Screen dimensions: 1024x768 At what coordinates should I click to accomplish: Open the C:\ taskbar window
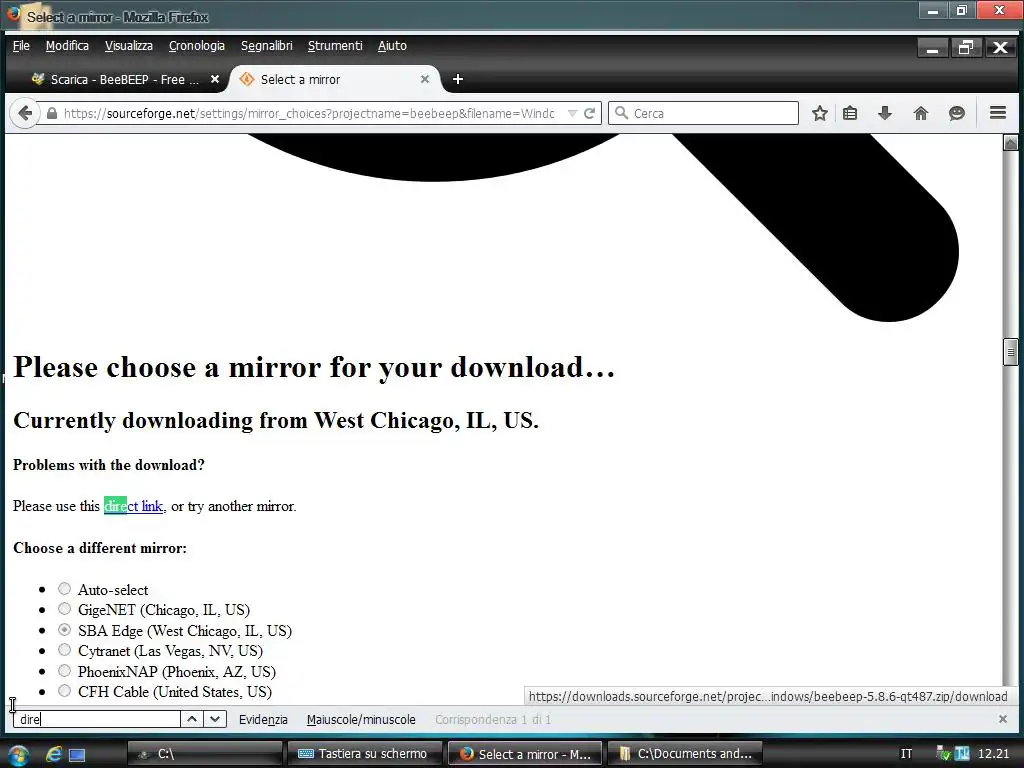pos(205,754)
